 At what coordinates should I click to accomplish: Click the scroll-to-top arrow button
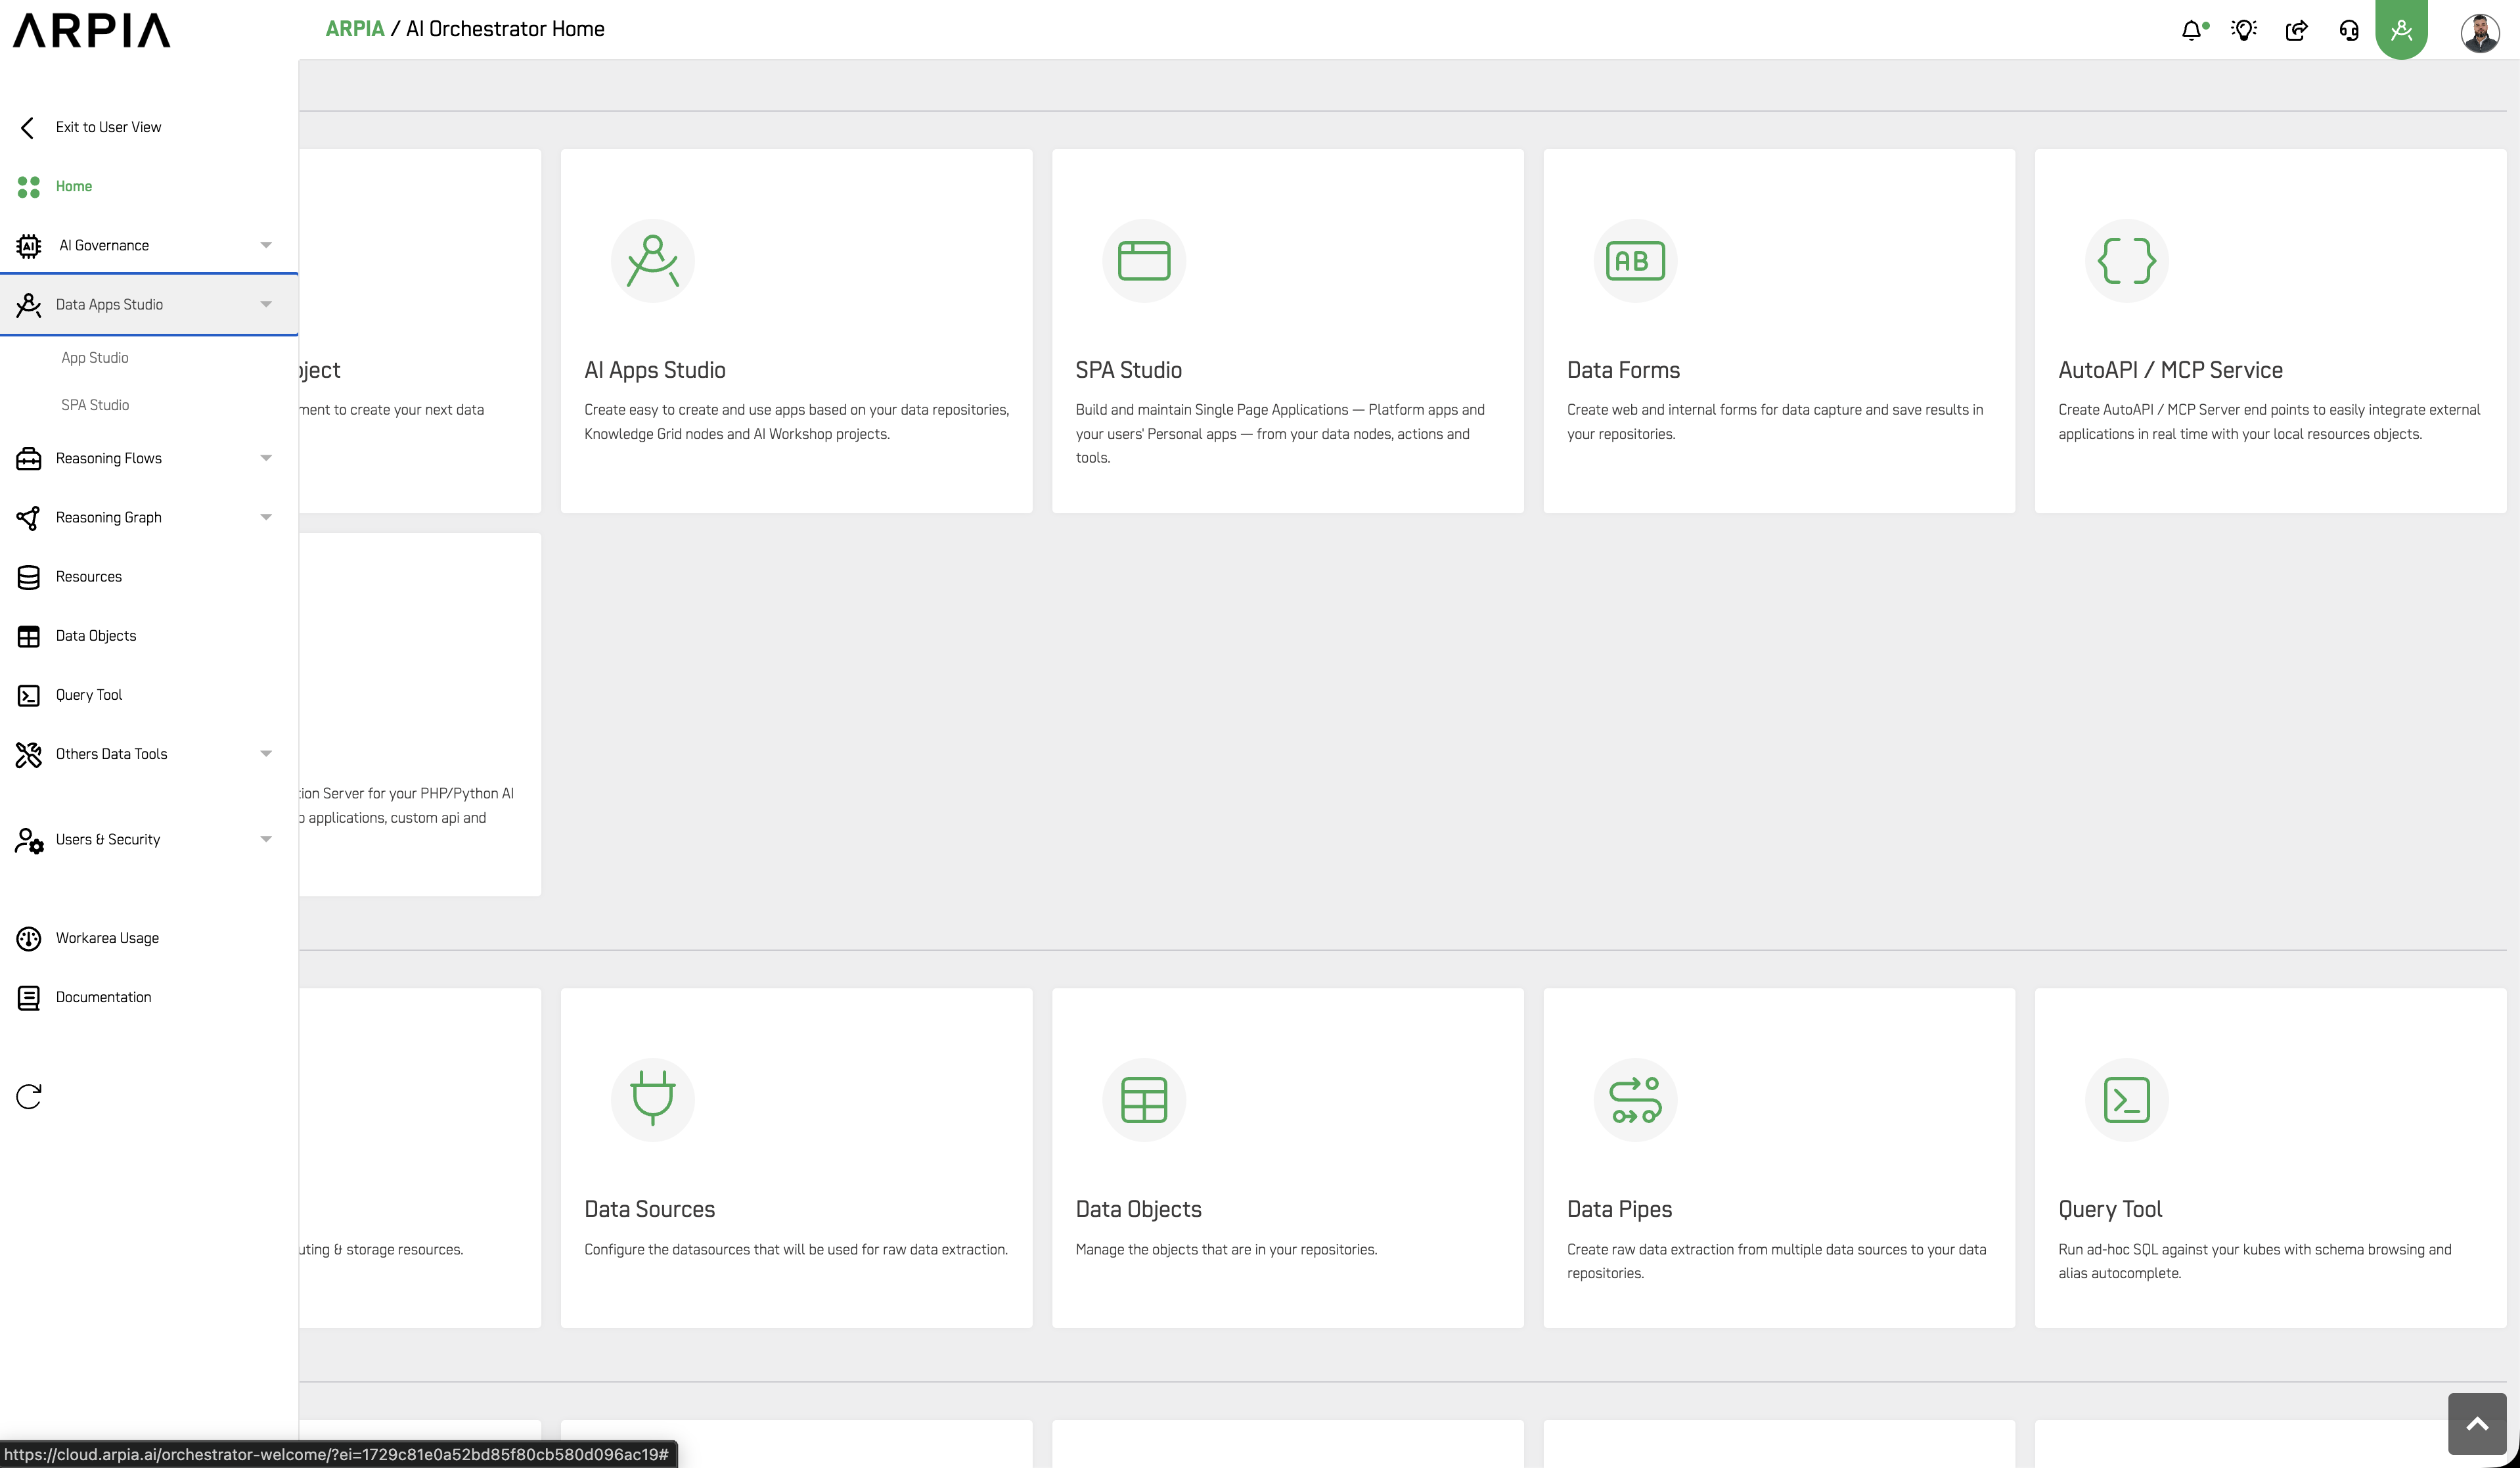tap(2477, 1423)
